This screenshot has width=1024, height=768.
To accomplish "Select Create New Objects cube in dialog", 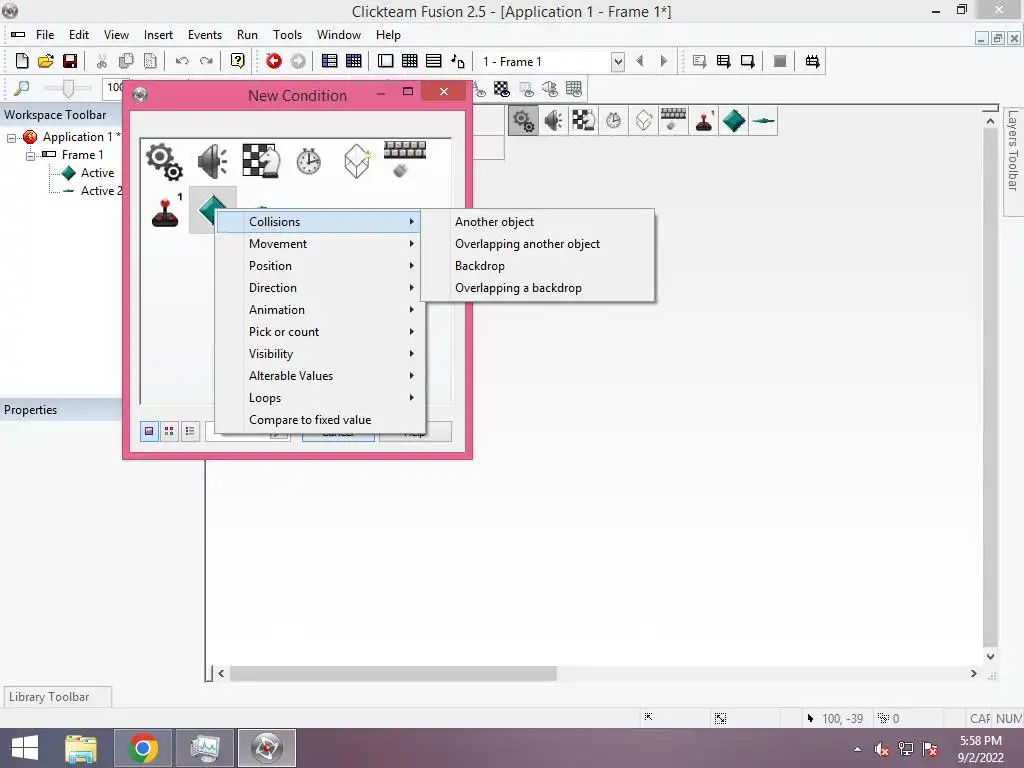I will pos(357,161).
